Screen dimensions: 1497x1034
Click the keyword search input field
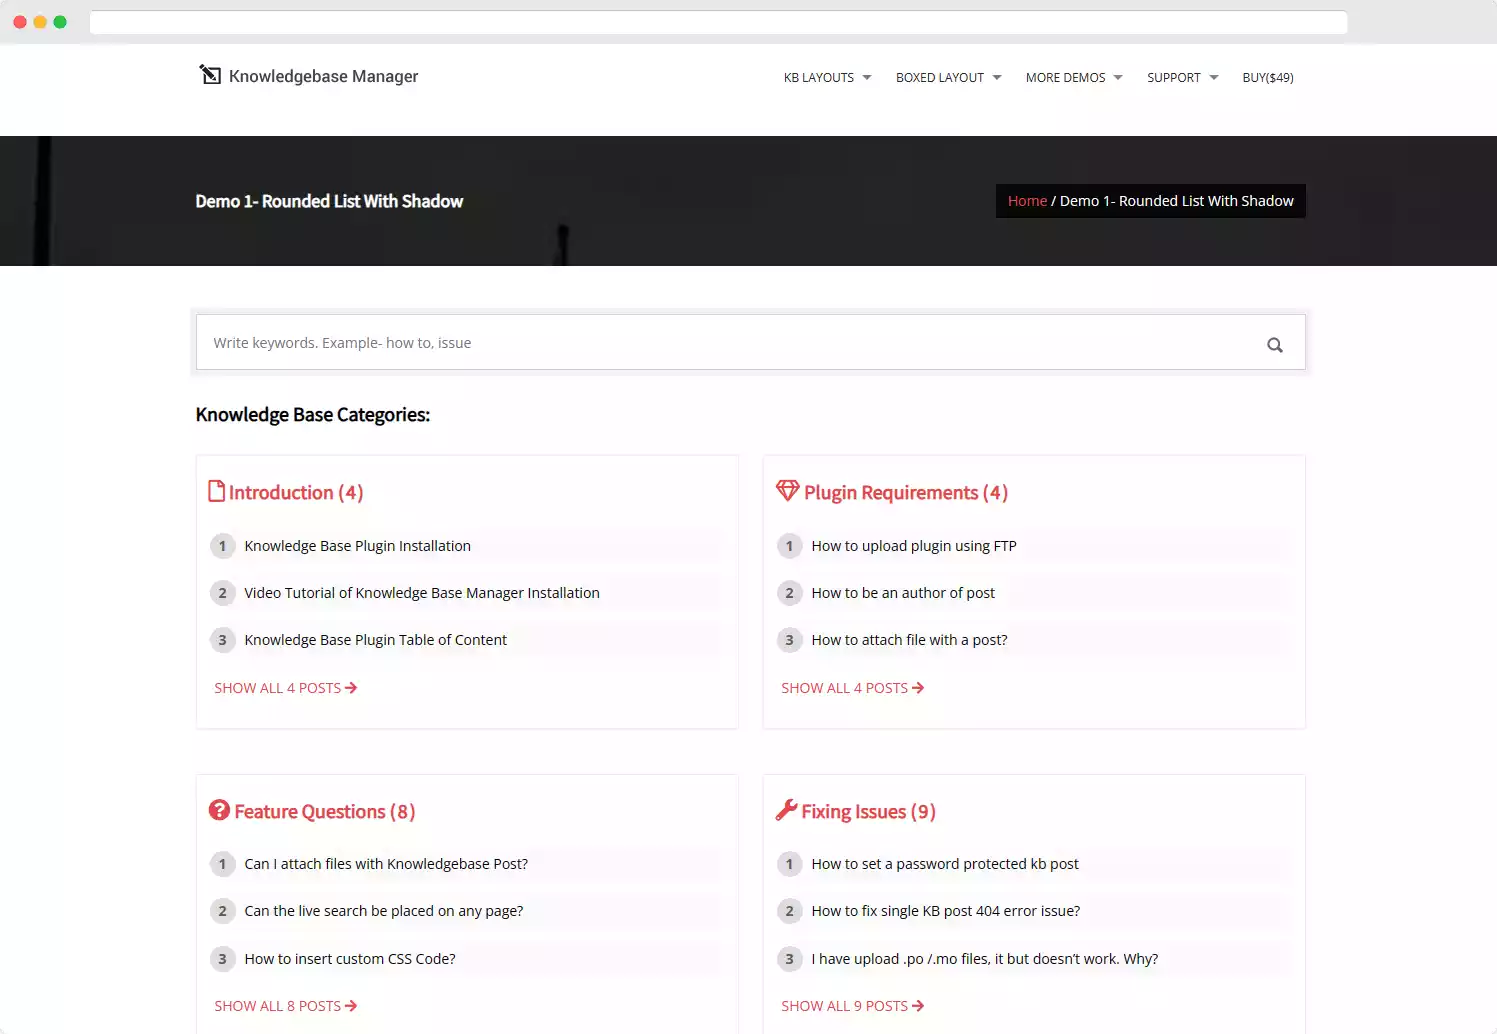coord(700,342)
